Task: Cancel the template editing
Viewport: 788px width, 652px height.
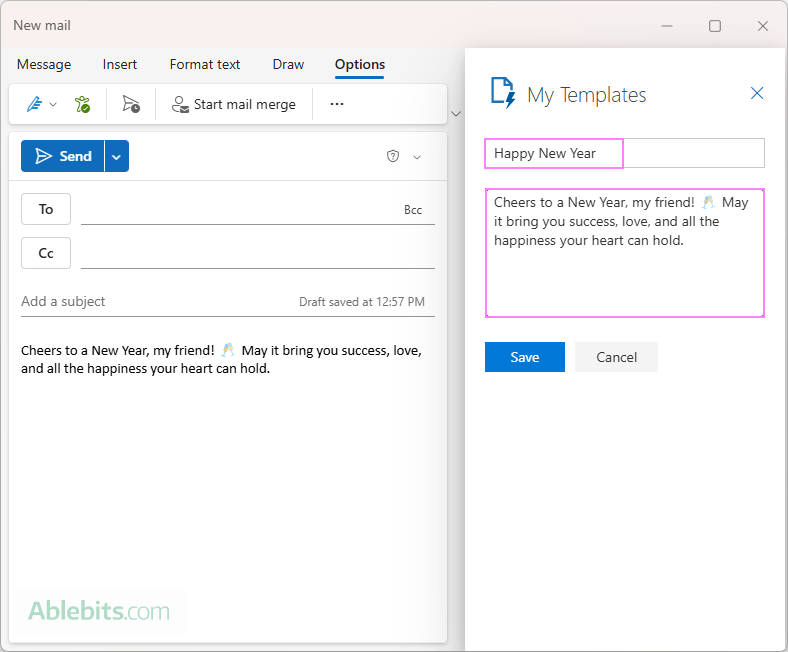Action: (616, 357)
